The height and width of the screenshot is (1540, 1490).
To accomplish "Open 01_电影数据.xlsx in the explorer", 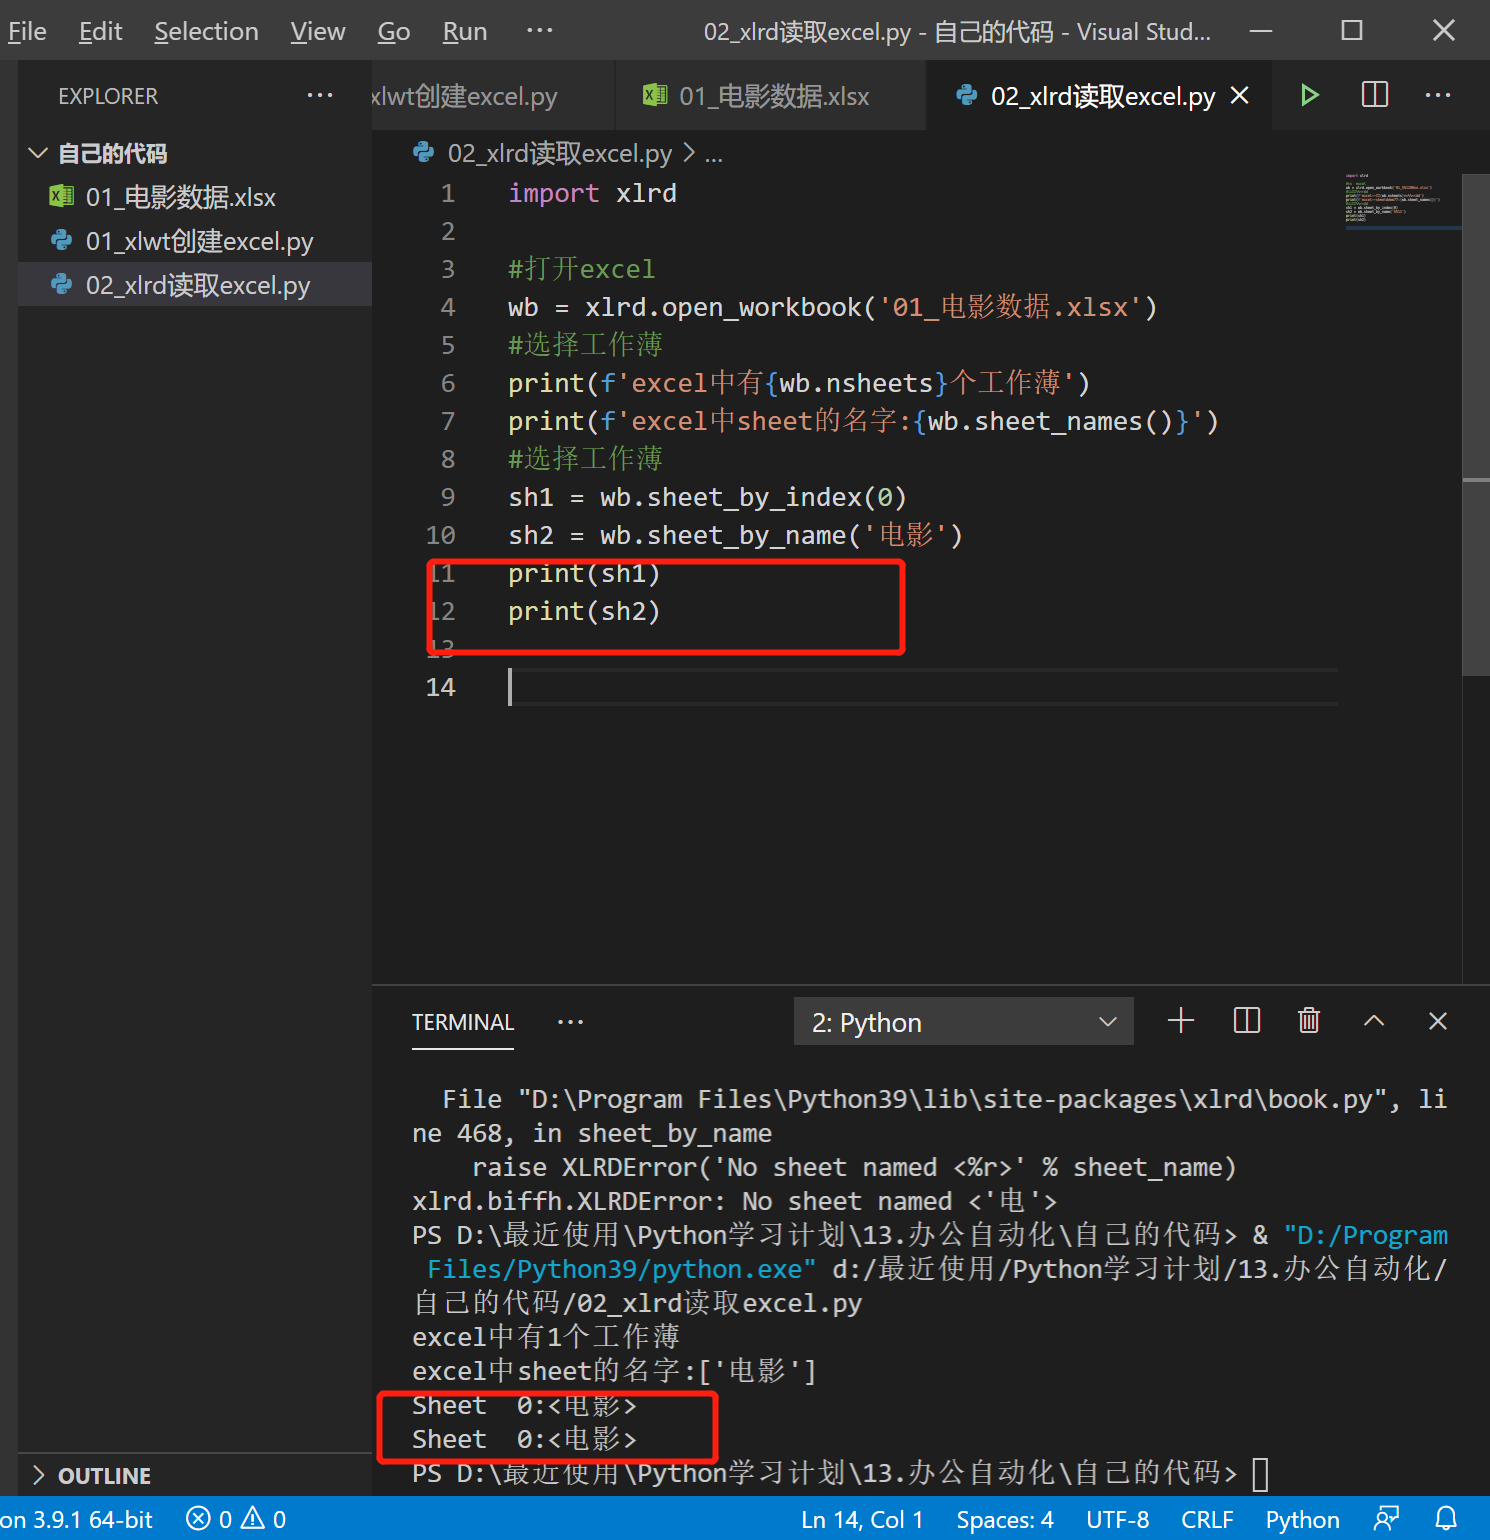I will pos(195,197).
